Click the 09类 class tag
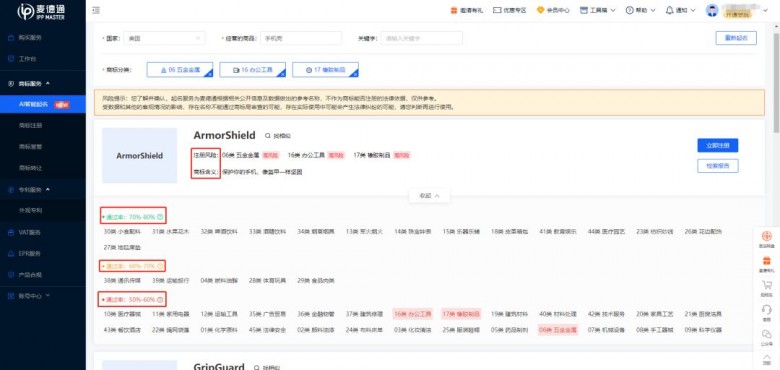 [x=703, y=330]
